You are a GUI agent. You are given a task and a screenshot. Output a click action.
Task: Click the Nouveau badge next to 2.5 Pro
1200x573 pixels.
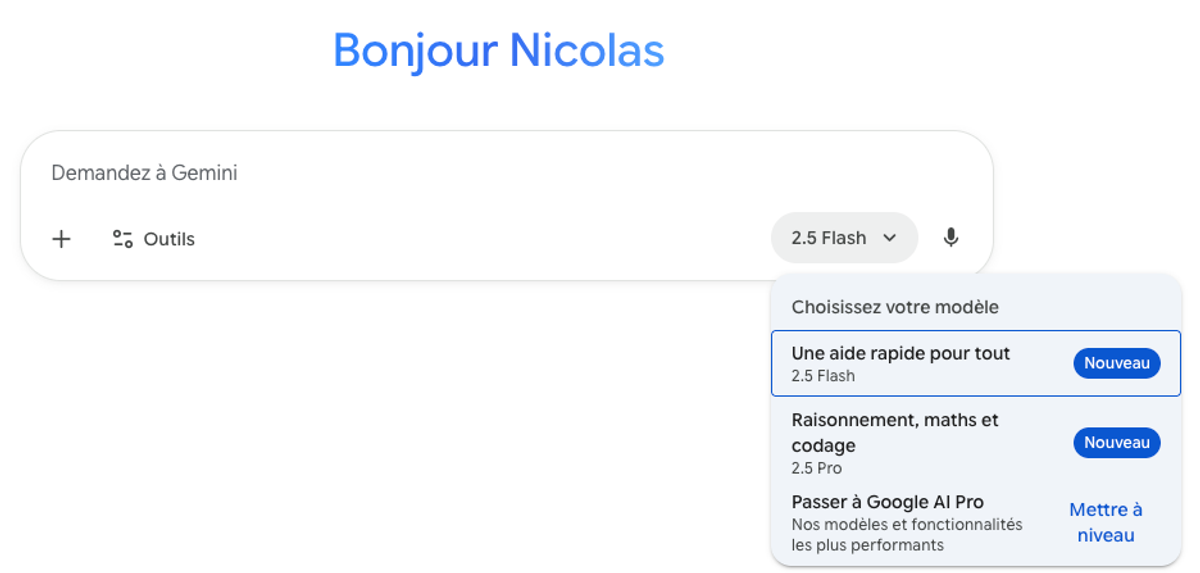(1116, 443)
